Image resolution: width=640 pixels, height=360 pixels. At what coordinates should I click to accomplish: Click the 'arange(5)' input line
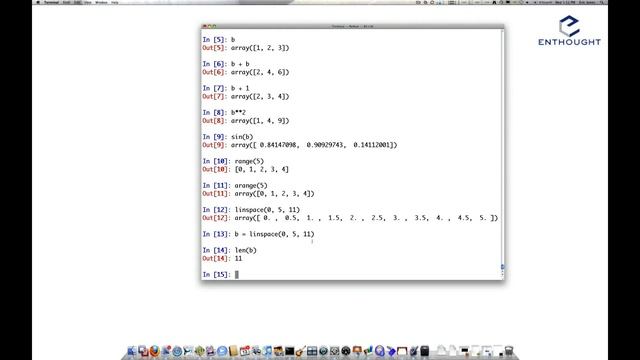coord(251,185)
